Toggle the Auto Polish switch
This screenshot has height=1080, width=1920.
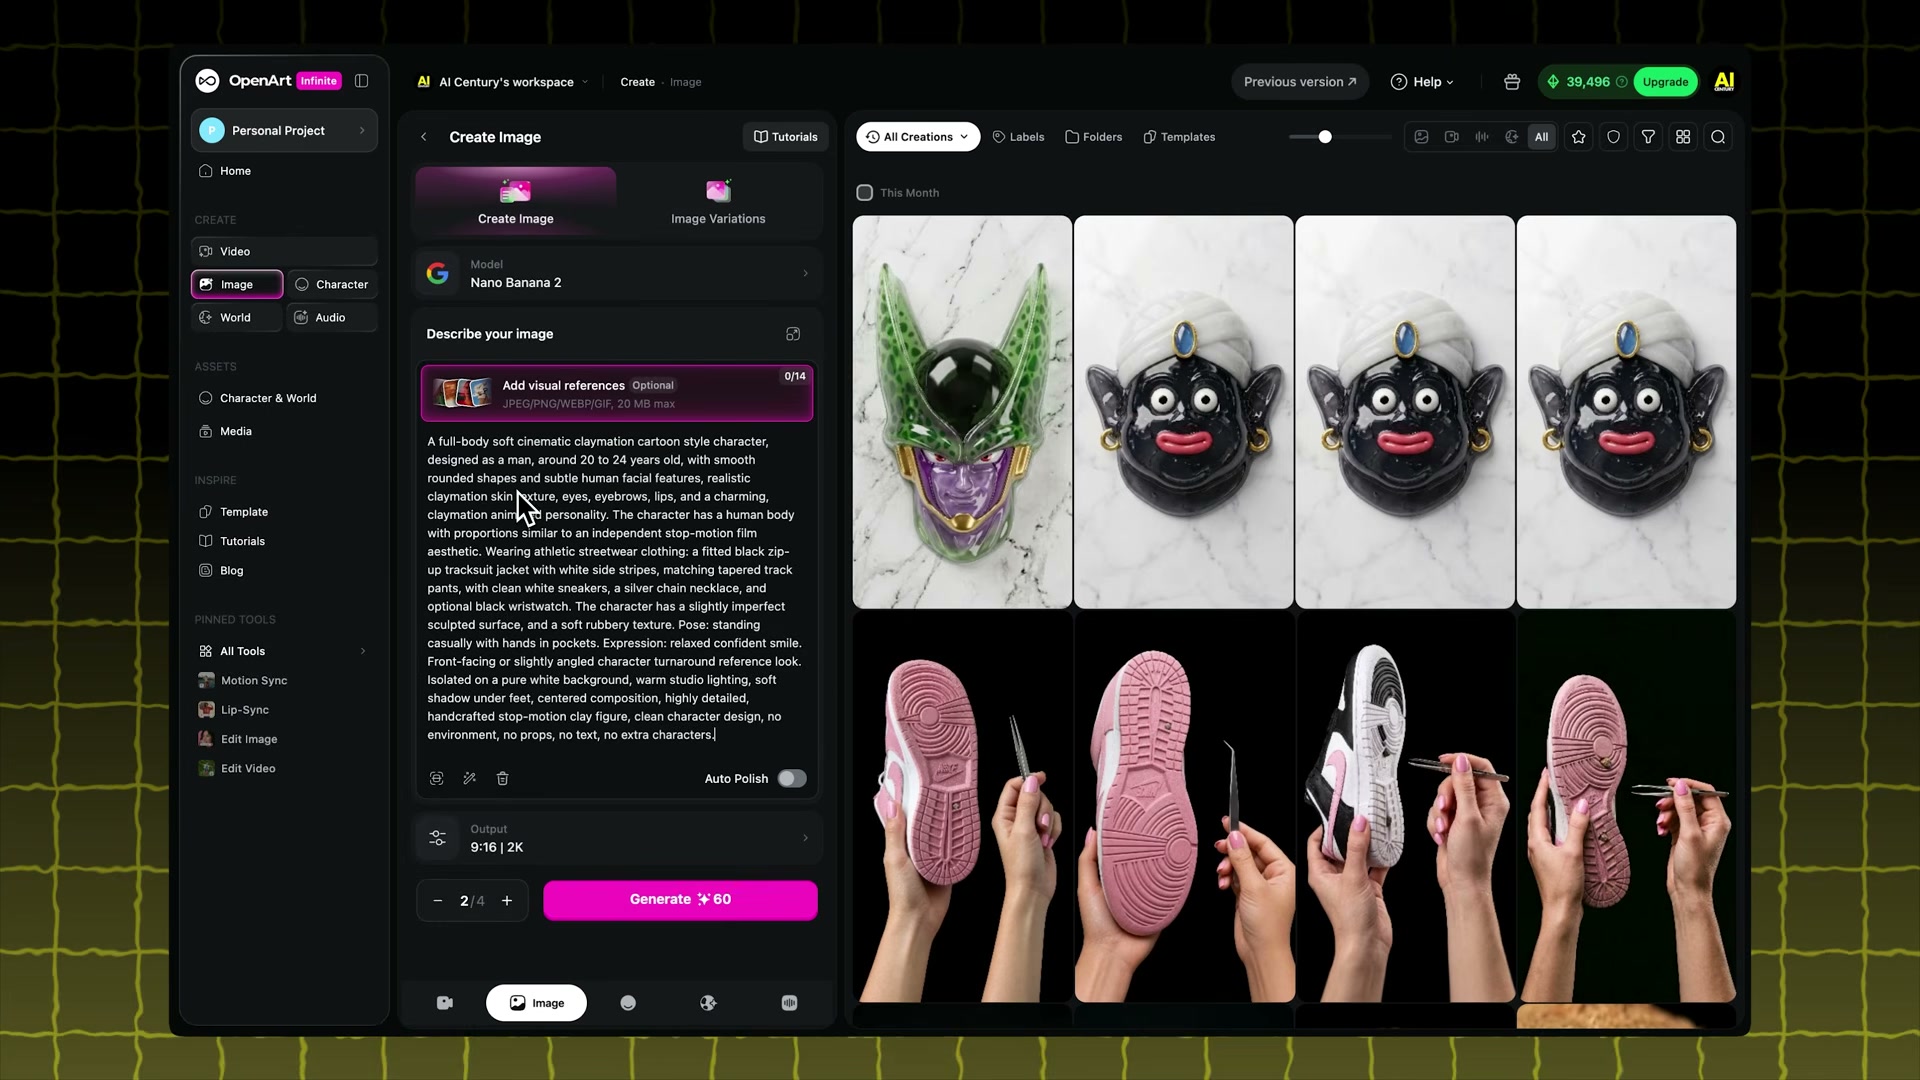click(x=792, y=778)
